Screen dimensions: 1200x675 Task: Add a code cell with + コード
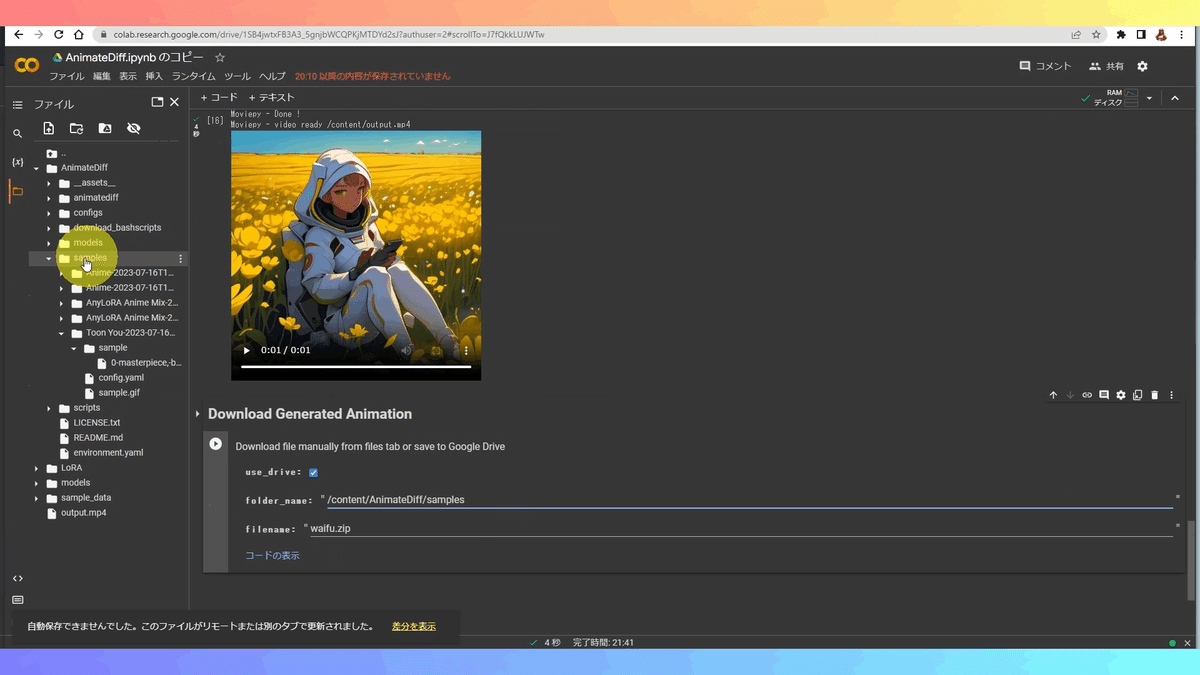(219, 98)
